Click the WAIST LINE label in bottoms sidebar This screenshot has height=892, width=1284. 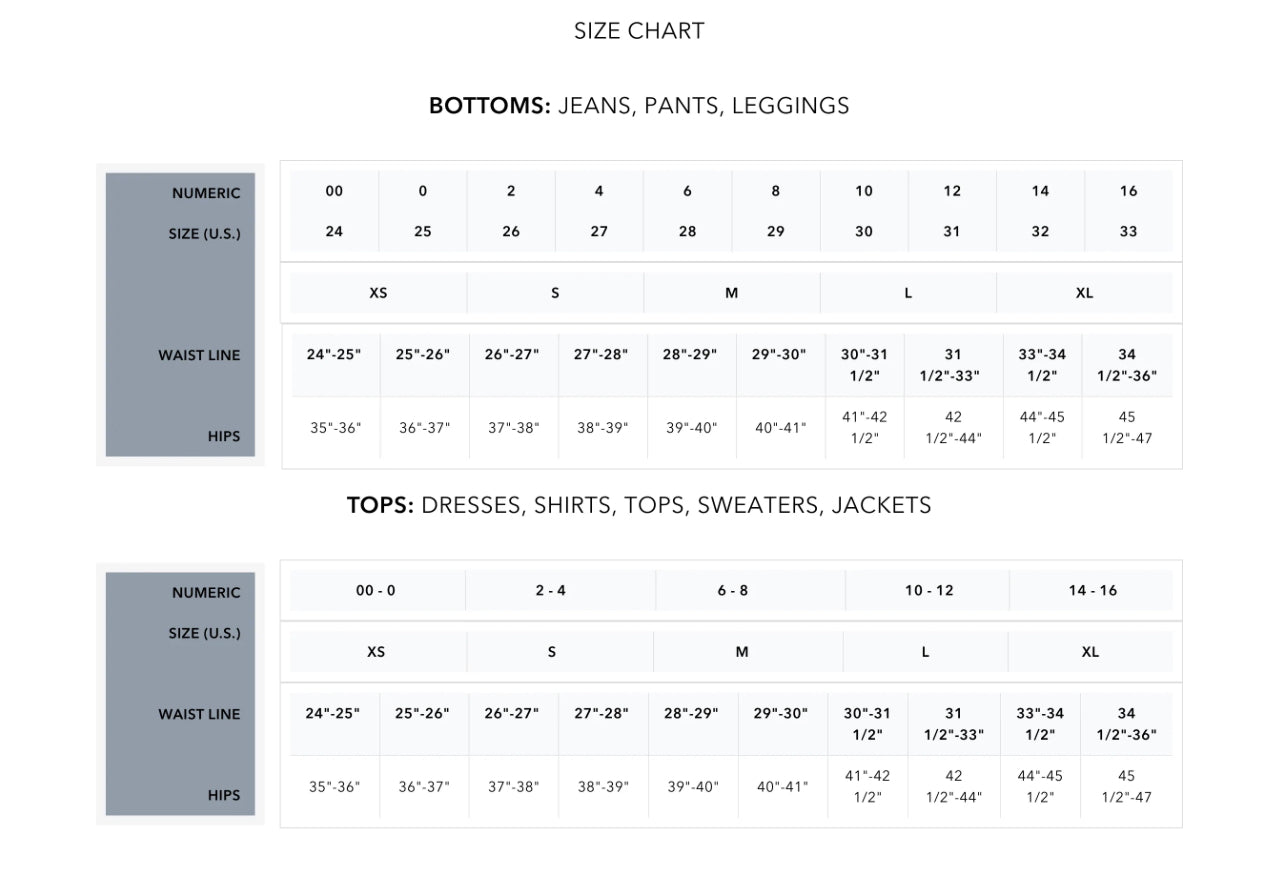(199, 356)
